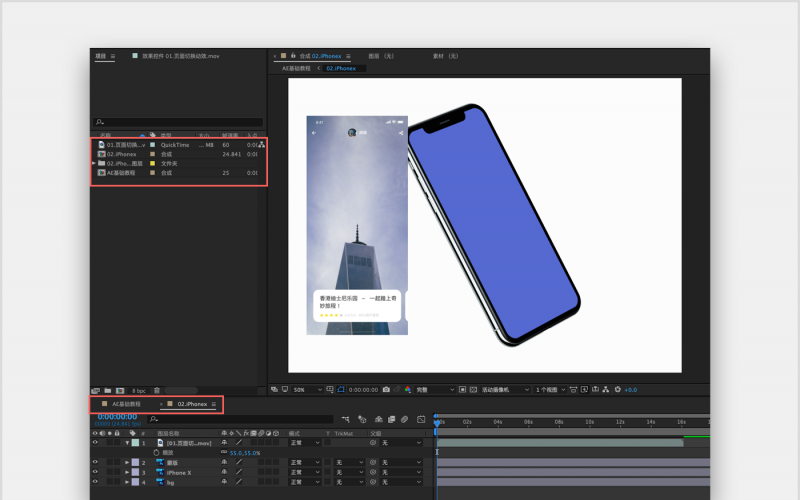
Task: Expand the 02.iPho...图层 folder
Action: pos(94,163)
